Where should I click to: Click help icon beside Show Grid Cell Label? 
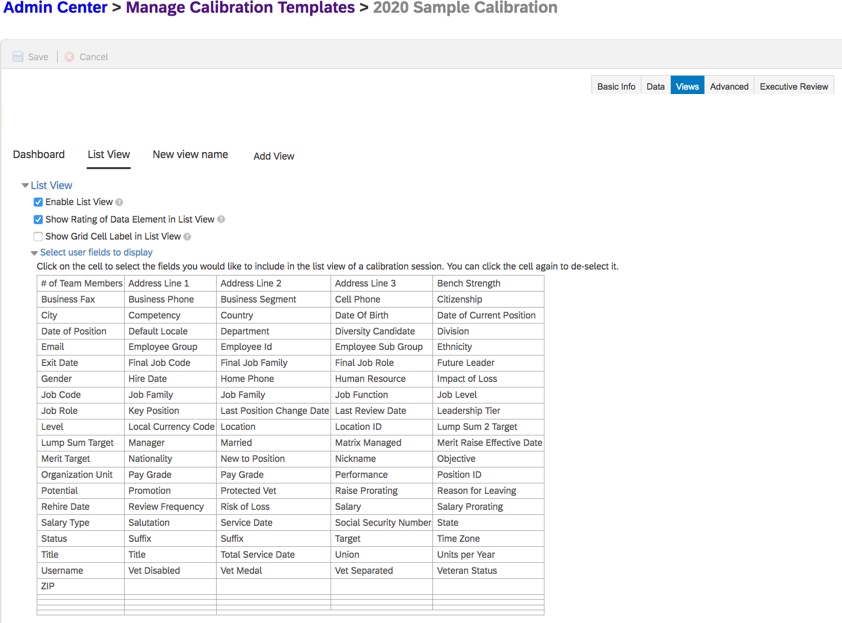[187, 237]
